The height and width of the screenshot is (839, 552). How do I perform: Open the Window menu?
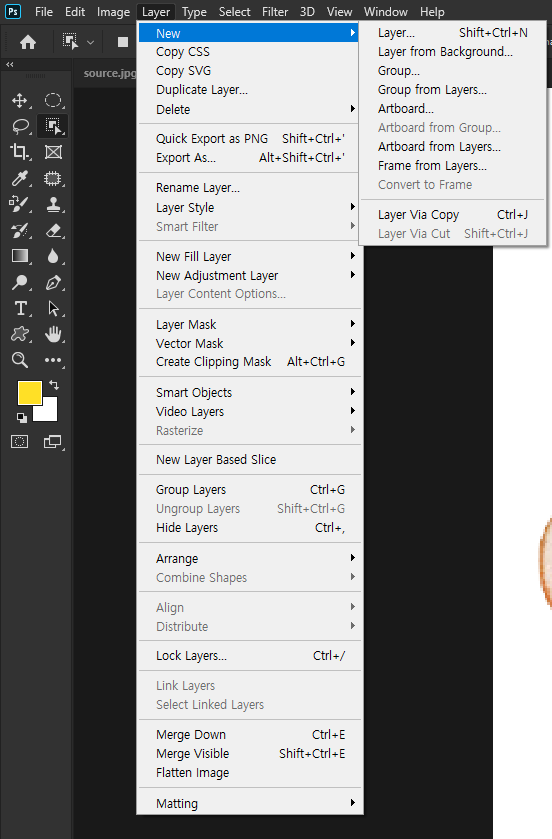(x=386, y=12)
